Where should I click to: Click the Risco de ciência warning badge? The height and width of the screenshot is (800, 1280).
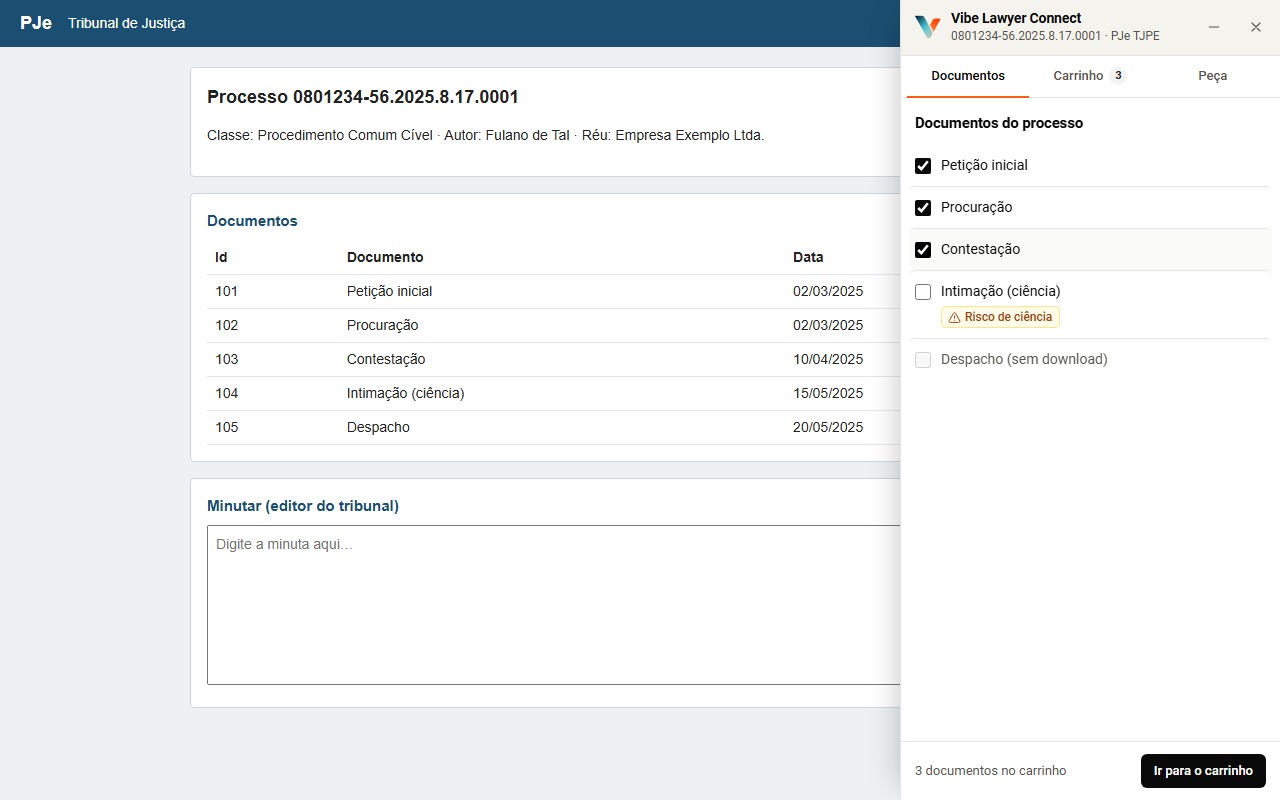pos(1000,317)
